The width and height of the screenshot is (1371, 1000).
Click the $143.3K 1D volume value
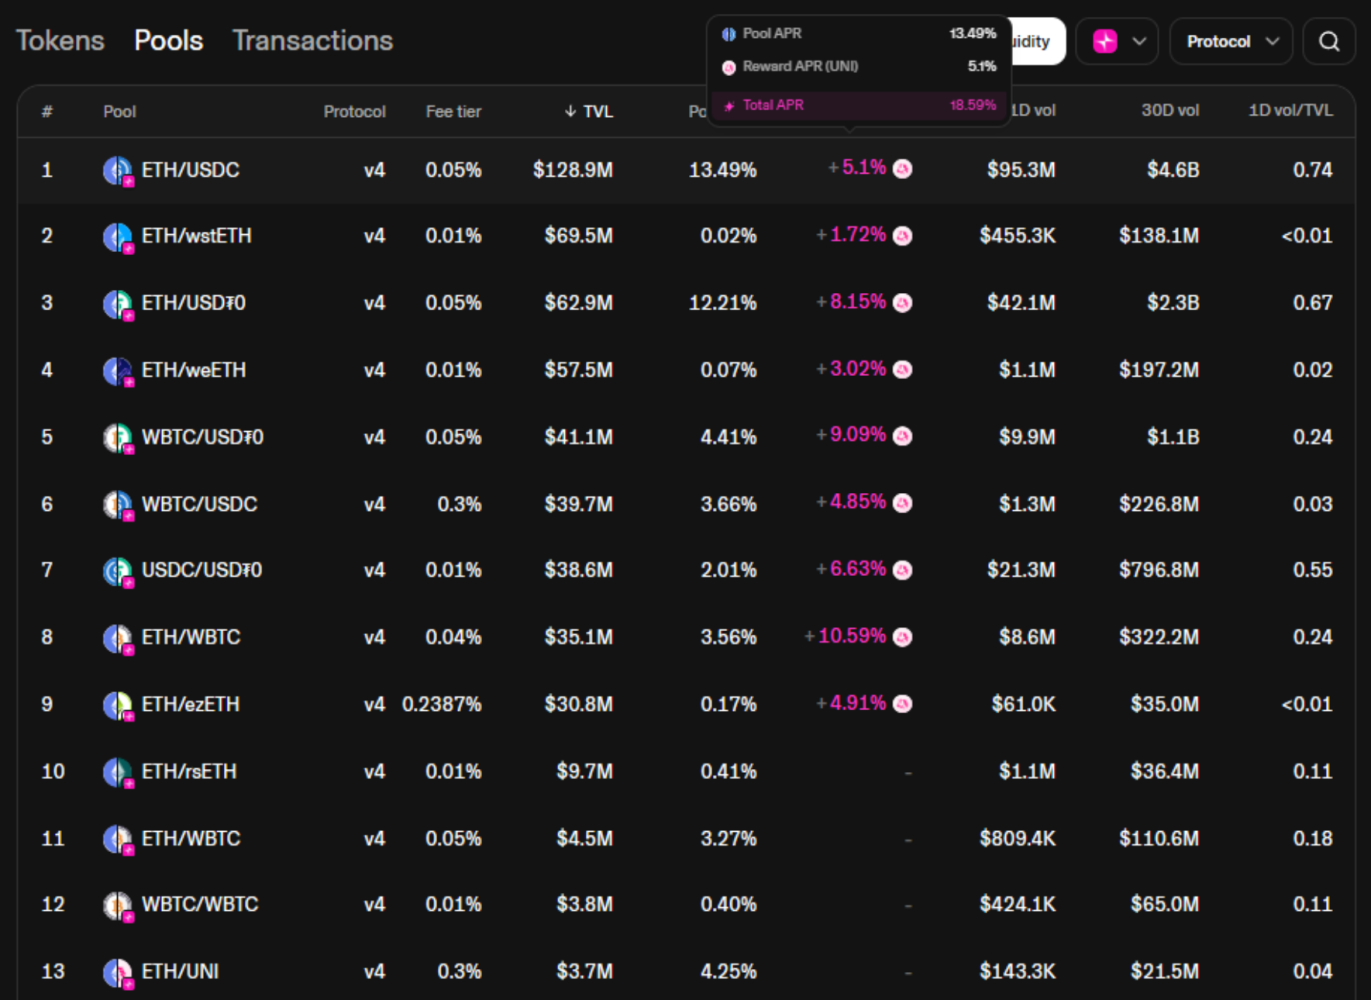coord(1017,971)
